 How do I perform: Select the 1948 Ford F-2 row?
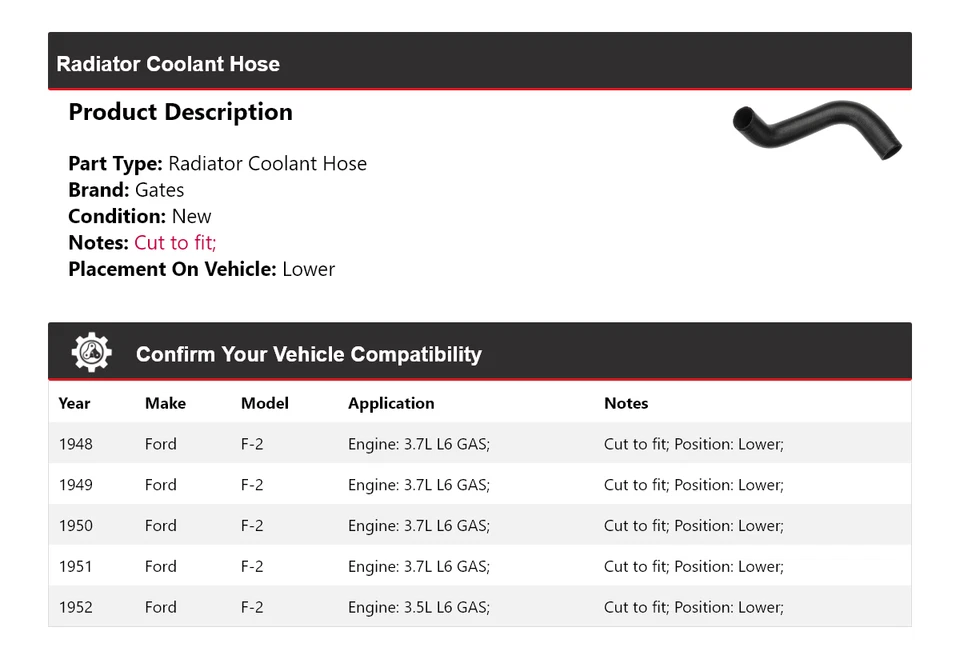(x=480, y=444)
